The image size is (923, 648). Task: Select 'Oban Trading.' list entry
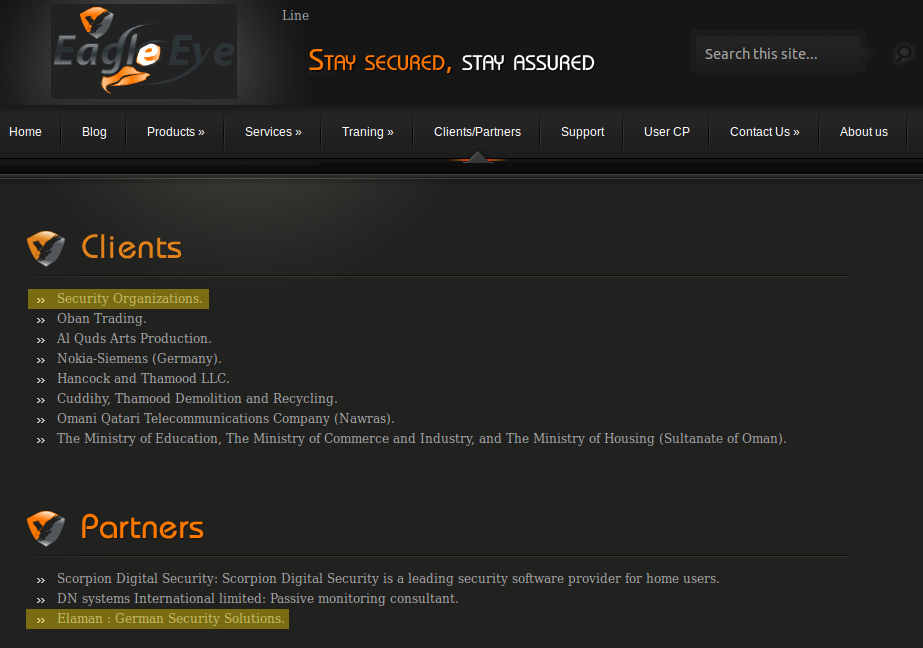(x=101, y=319)
